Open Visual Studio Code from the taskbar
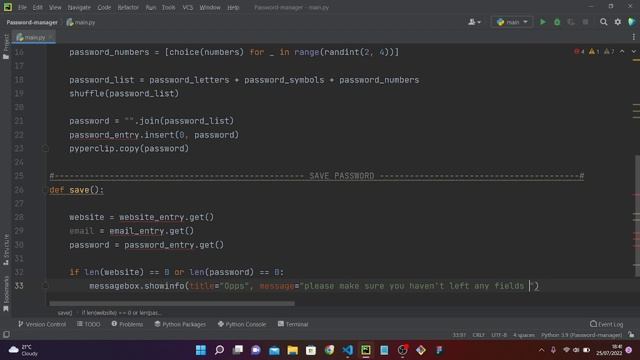The width and height of the screenshot is (640, 360). click(348, 350)
